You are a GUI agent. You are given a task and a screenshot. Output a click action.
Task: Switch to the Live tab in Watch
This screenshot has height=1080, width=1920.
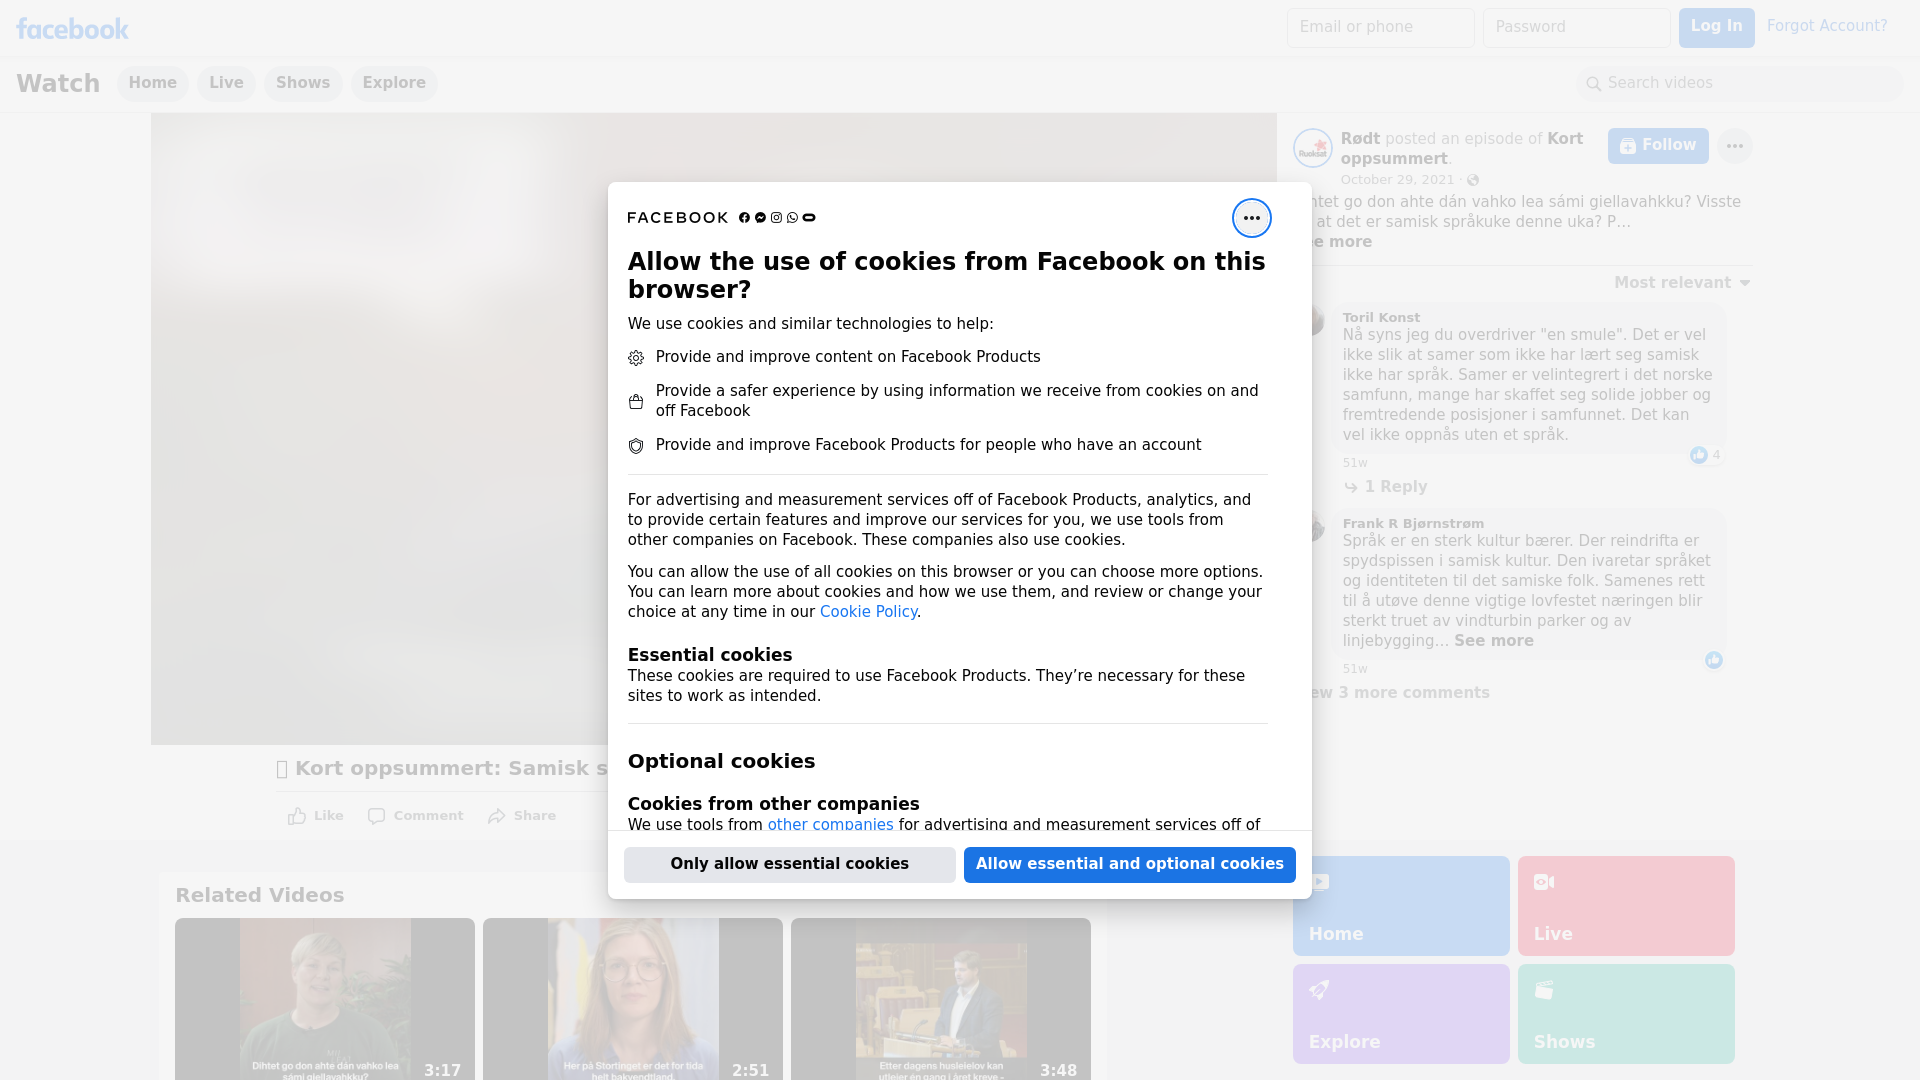click(226, 83)
